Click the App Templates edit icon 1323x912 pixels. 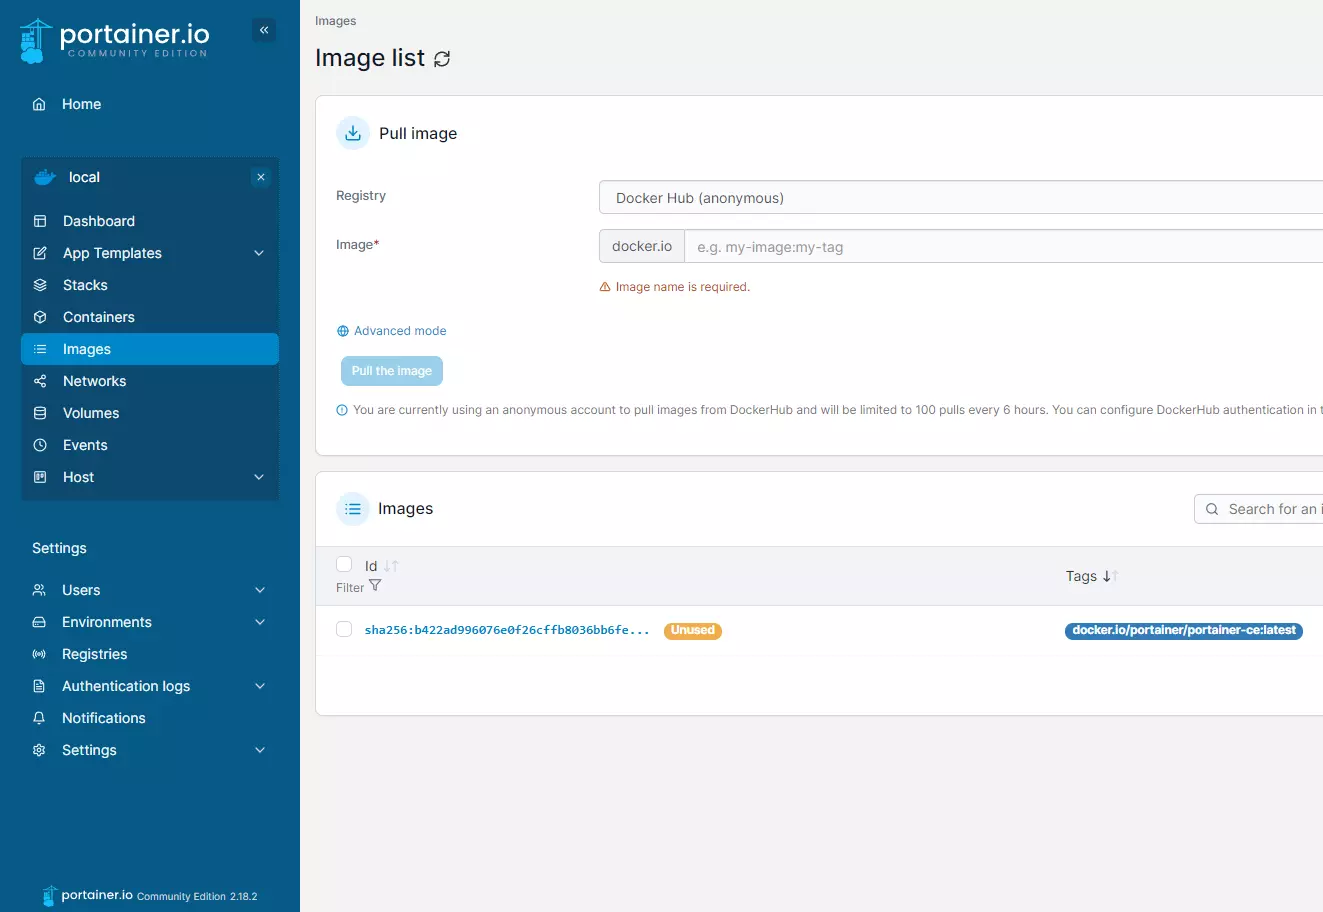[40, 253]
